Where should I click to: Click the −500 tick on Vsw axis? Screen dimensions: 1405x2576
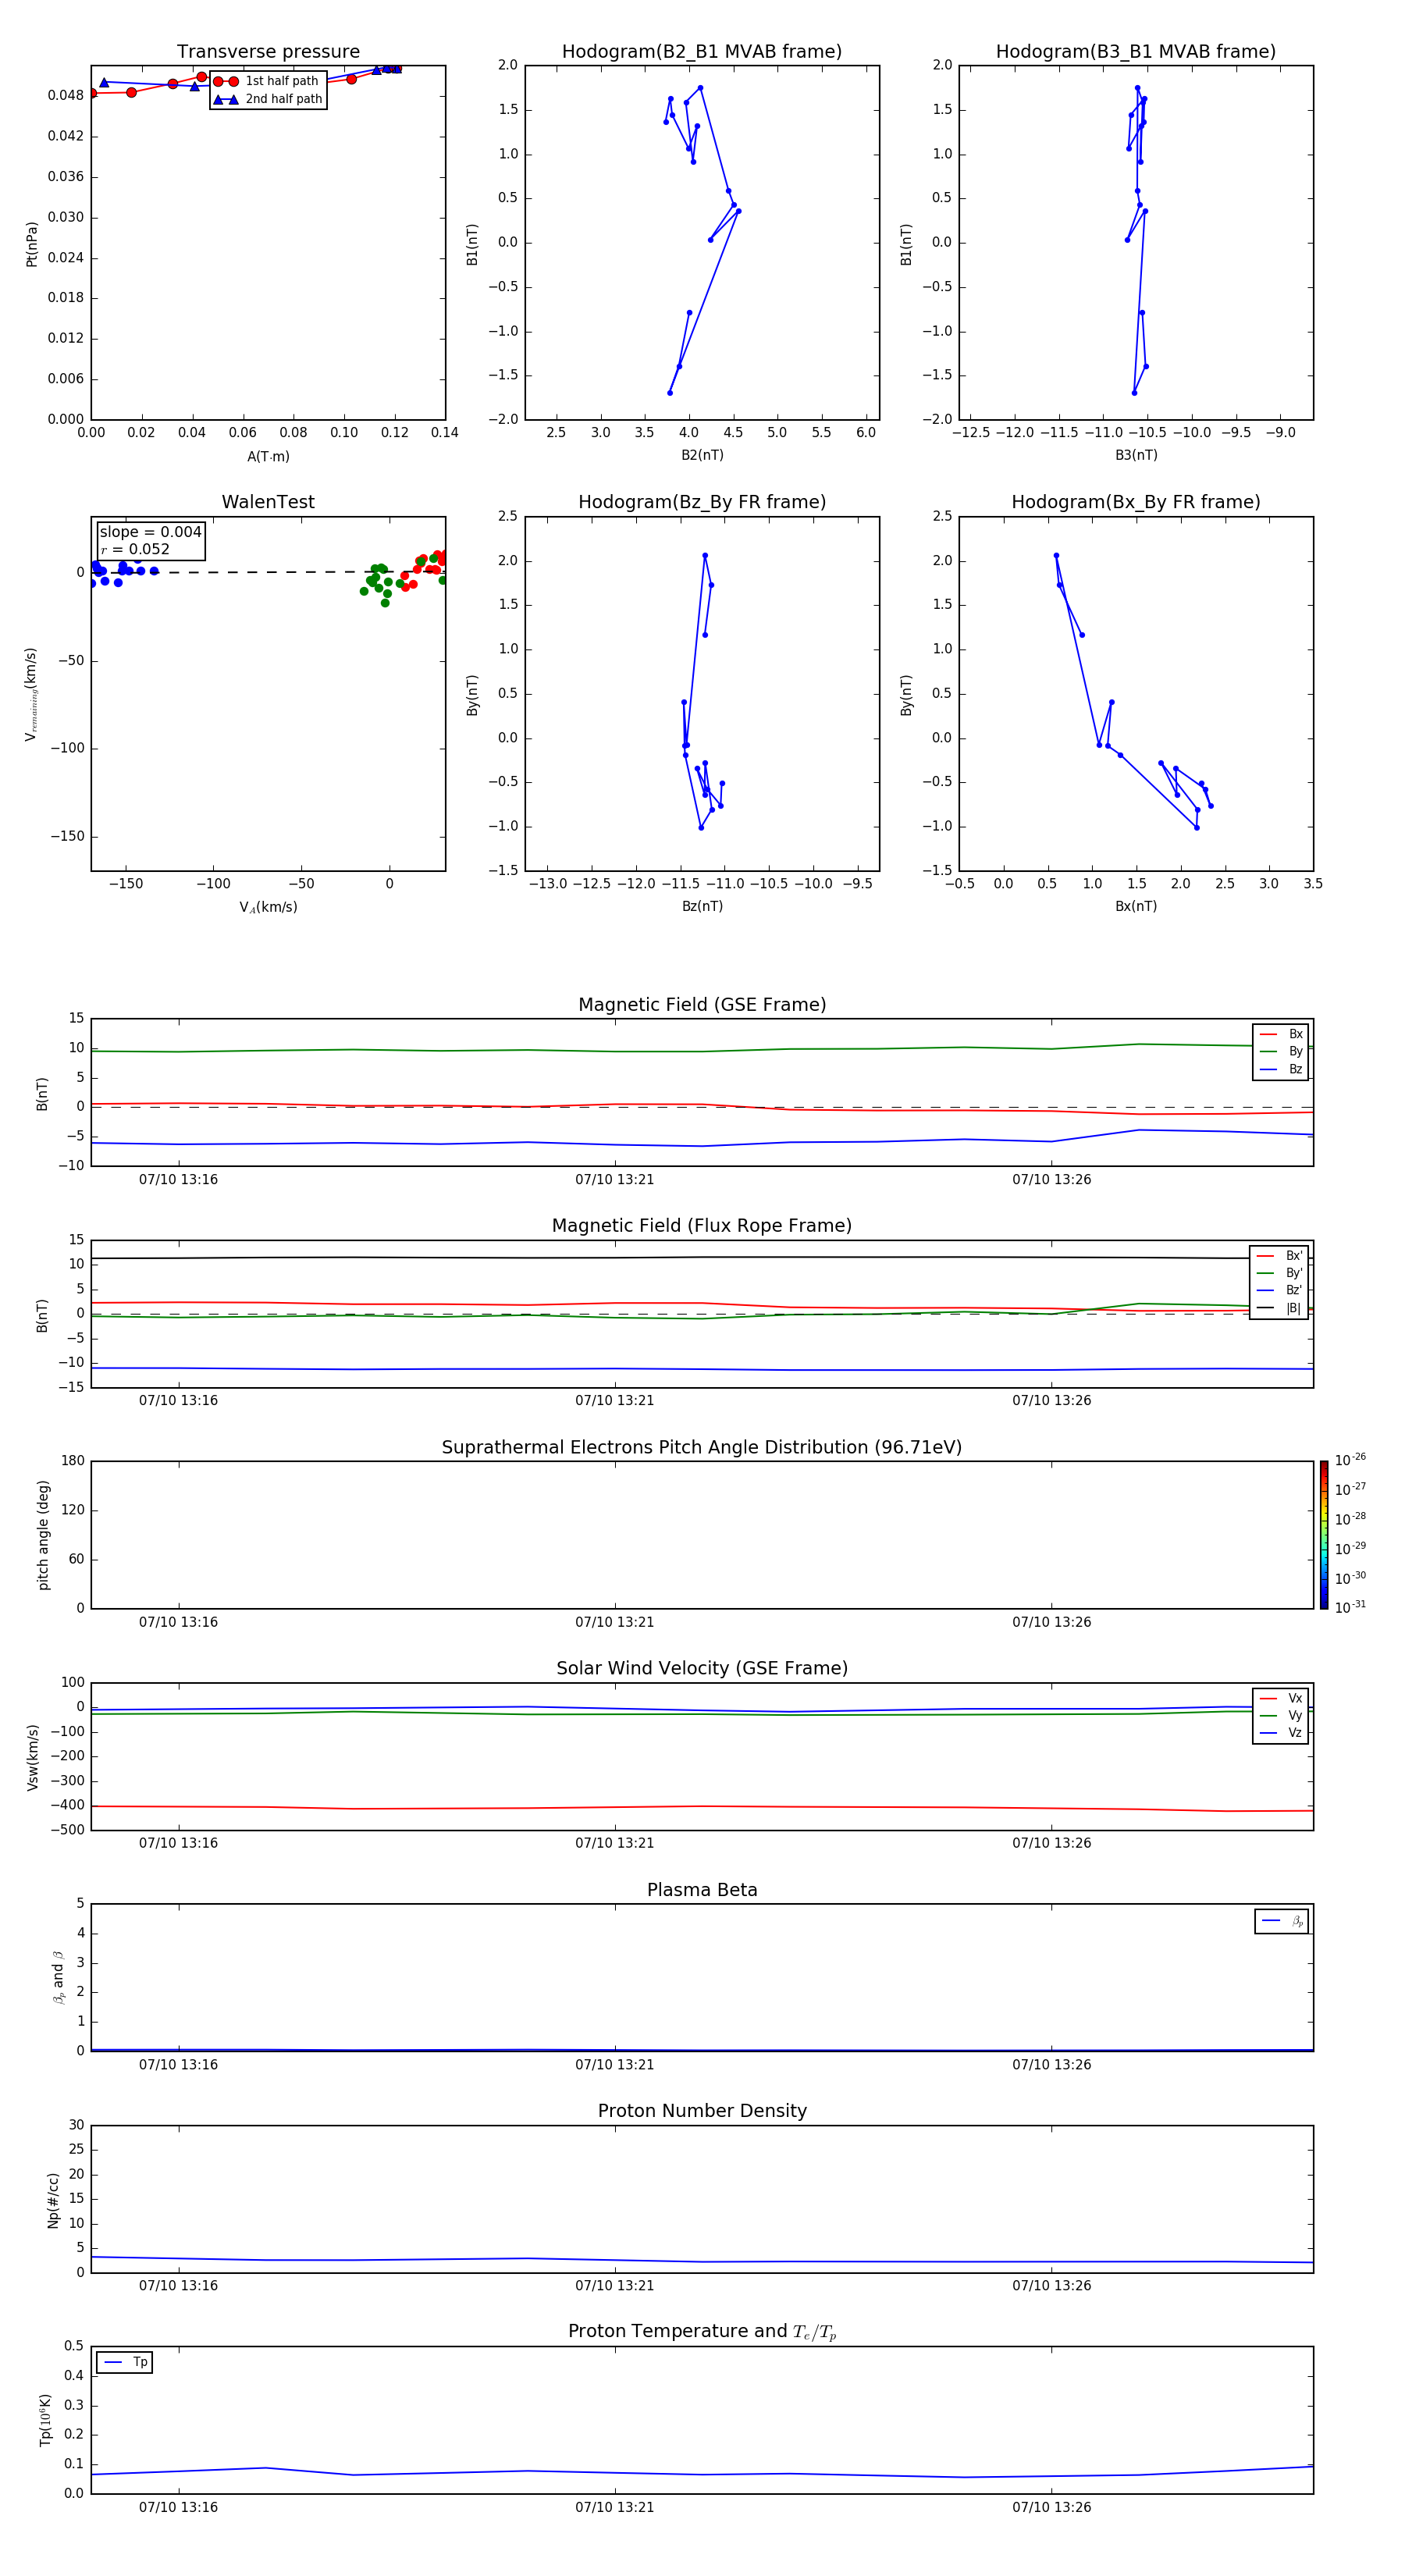(x=66, y=1831)
